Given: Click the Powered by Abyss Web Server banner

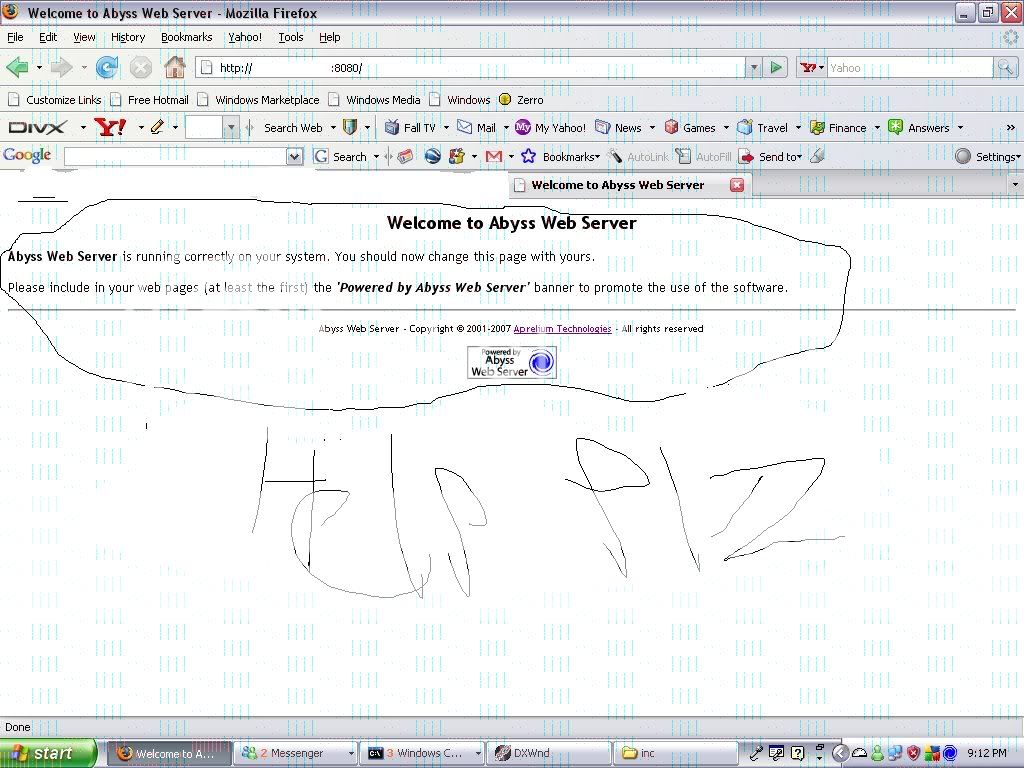Looking at the screenshot, I should coord(511,362).
